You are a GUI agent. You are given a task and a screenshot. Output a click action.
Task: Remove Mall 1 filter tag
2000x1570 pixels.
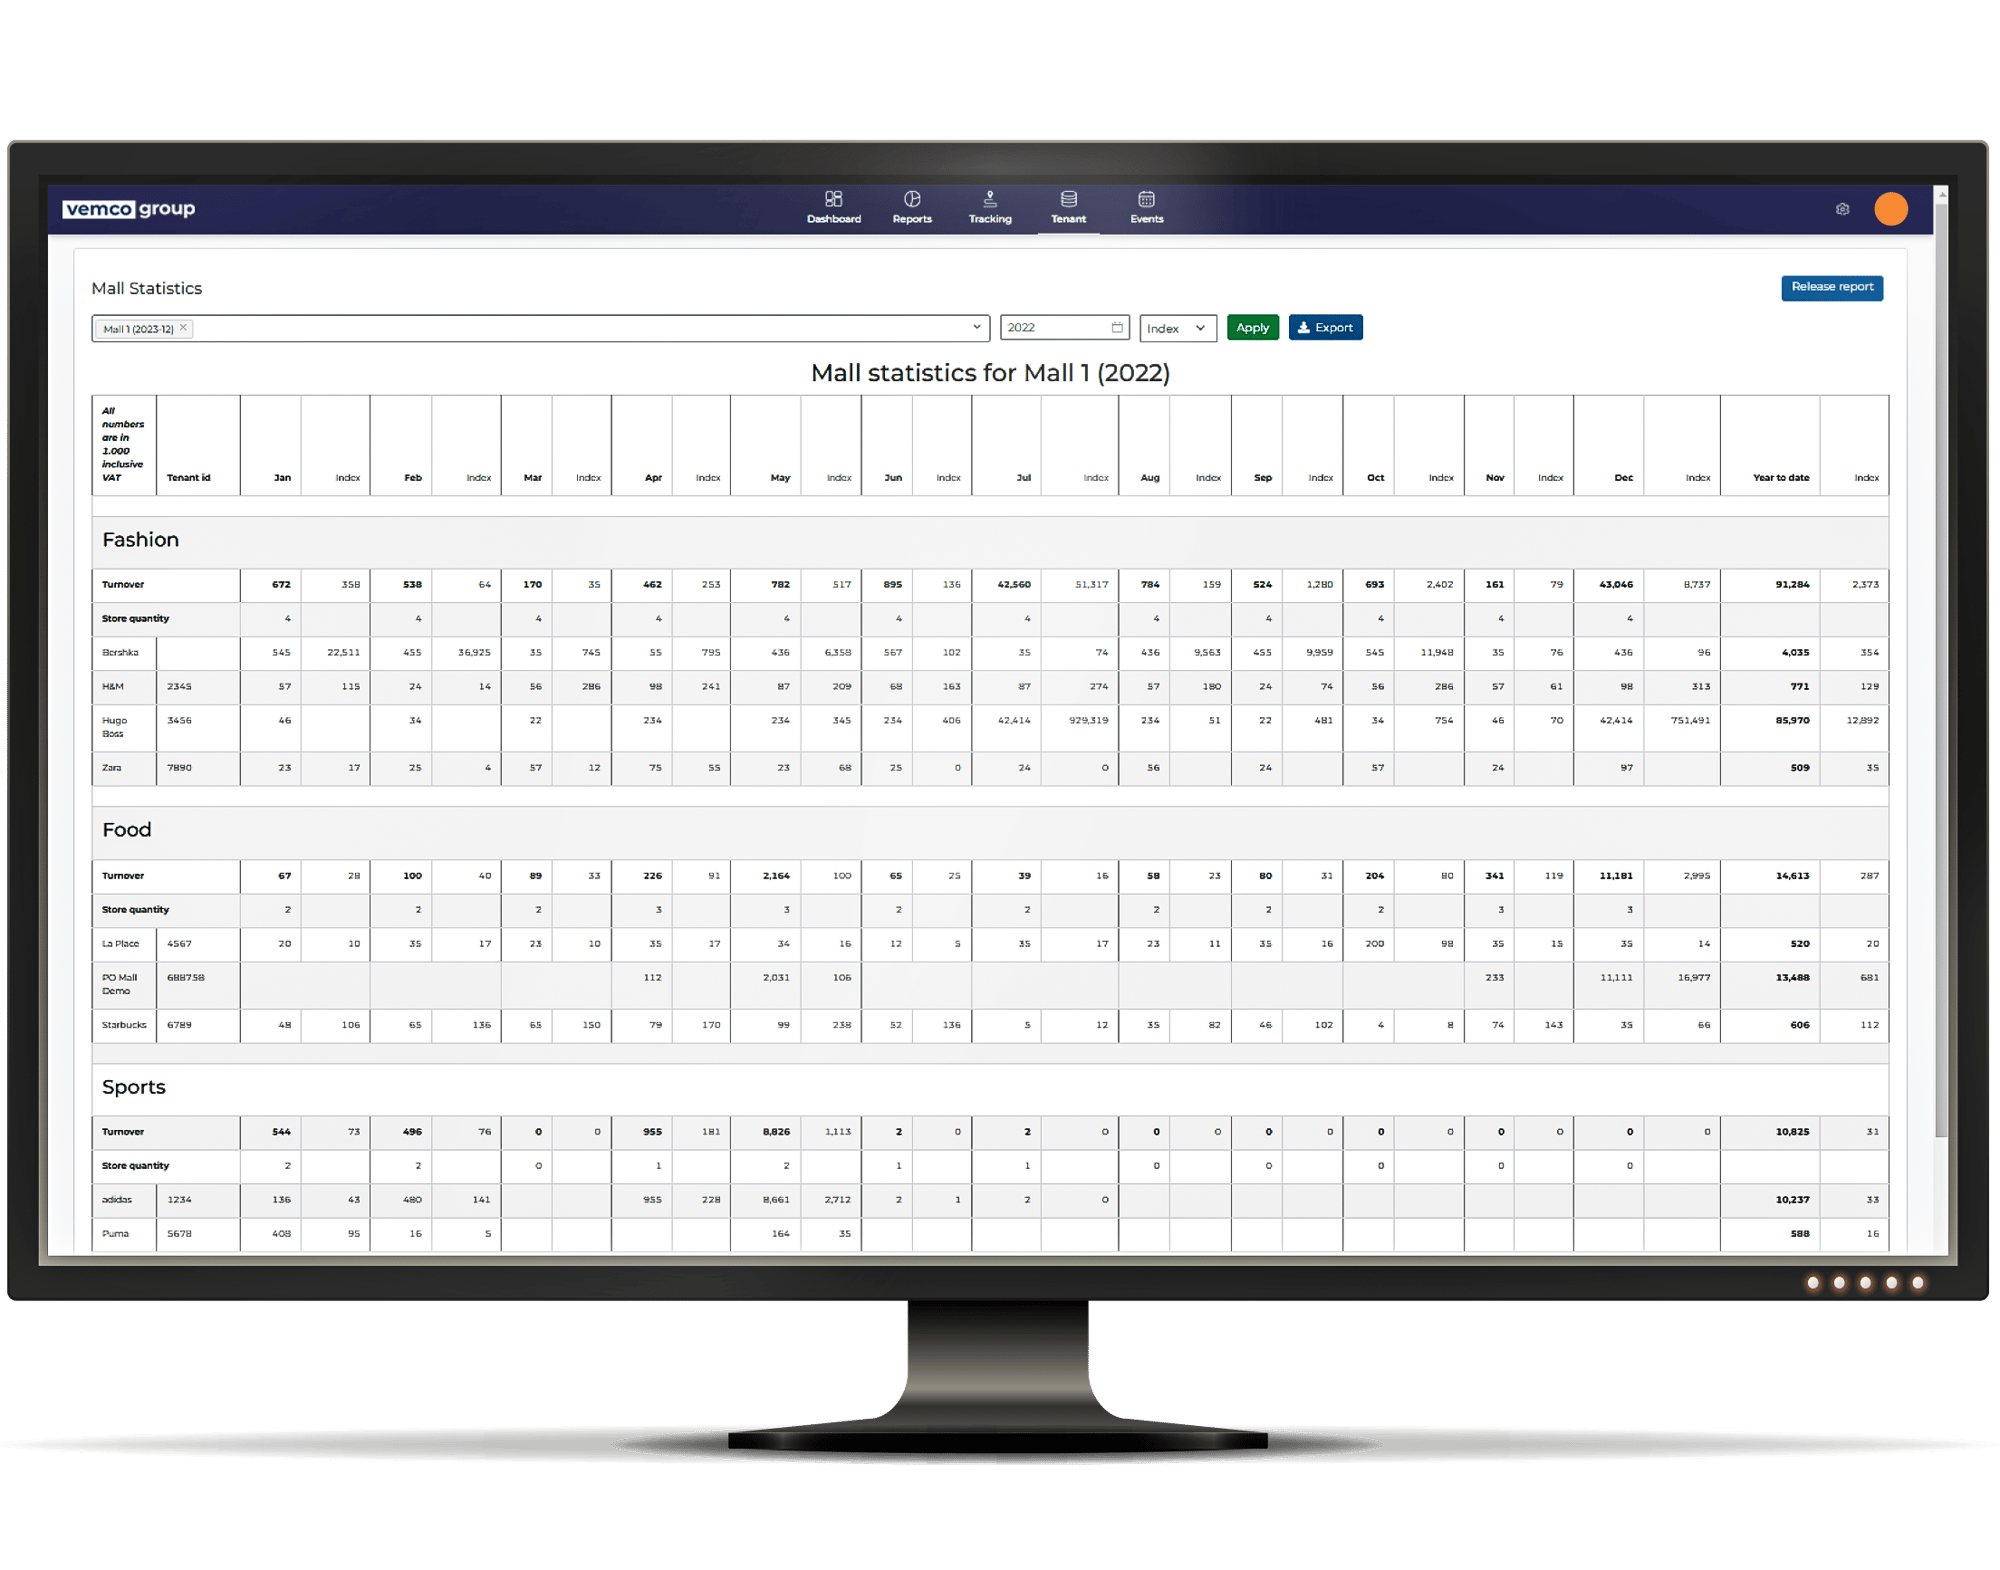[190, 328]
